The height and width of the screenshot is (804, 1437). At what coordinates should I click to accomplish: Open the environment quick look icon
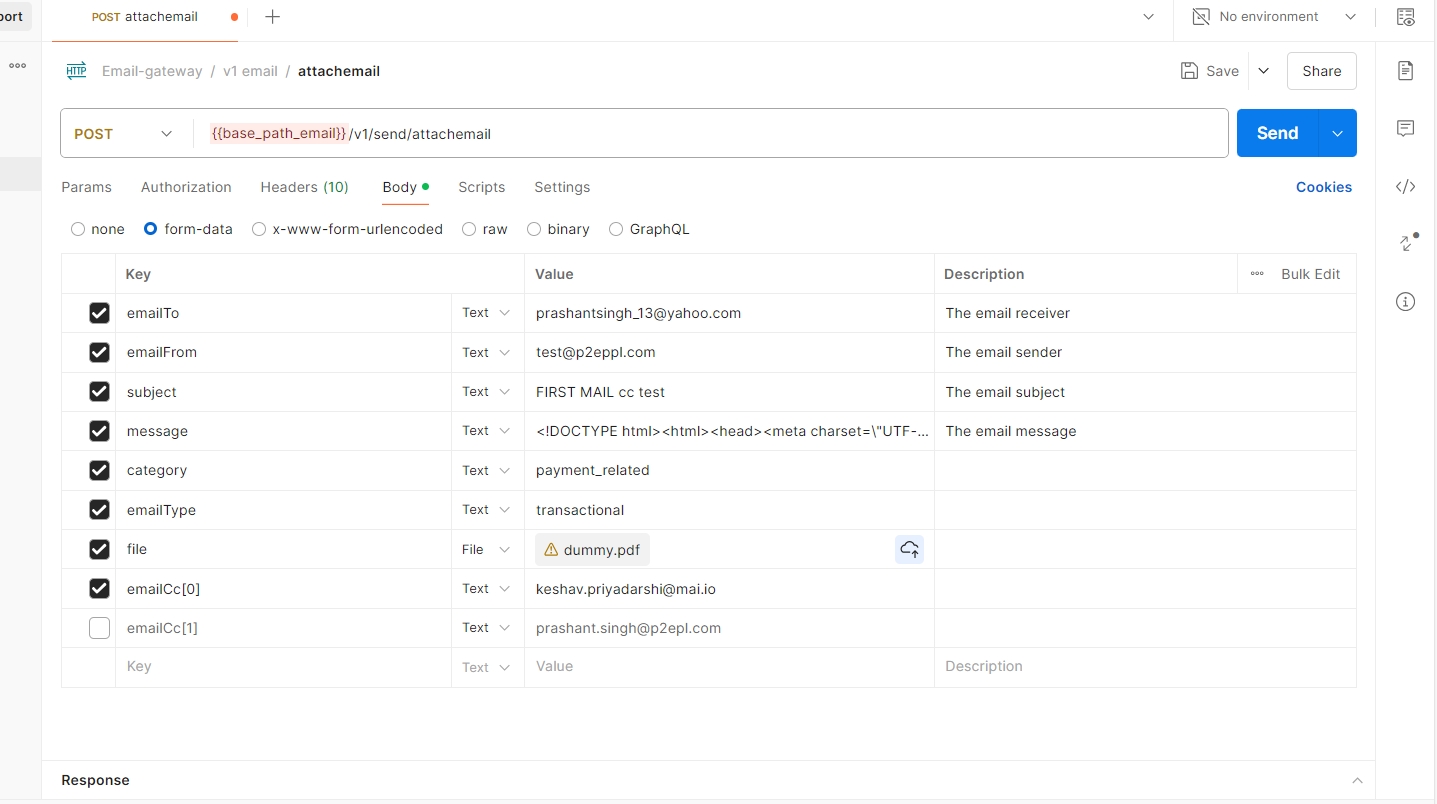pos(1406,17)
